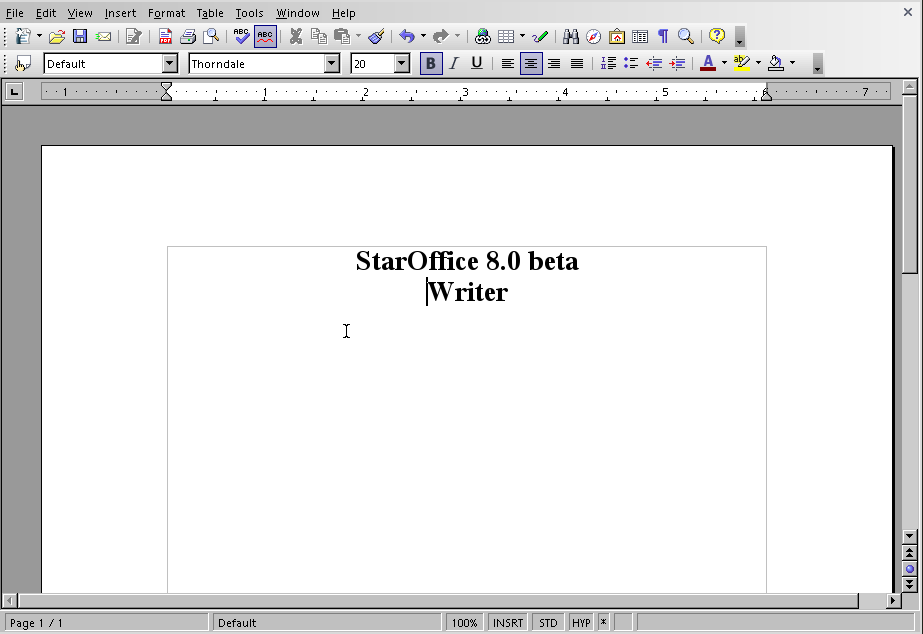Expand the paragraph style dropdown
The image size is (923, 634).
pyautogui.click(x=170, y=64)
